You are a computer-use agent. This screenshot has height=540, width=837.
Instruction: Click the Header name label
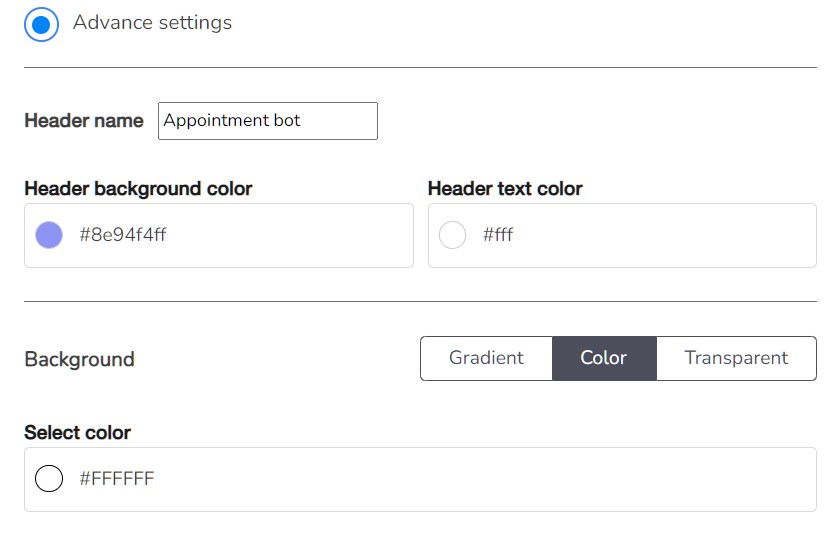coord(84,121)
